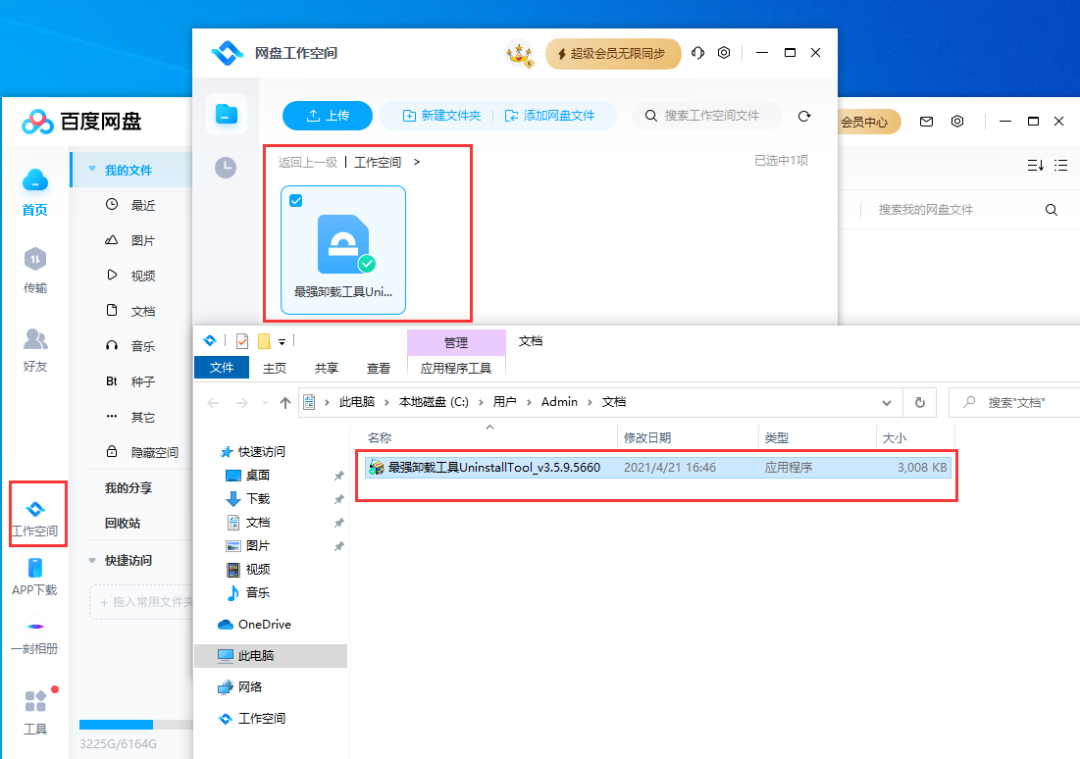The width and height of the screenshot is (1080, 759).
Task: Click the 管理 contextual tab header
Action: point(456,342)
